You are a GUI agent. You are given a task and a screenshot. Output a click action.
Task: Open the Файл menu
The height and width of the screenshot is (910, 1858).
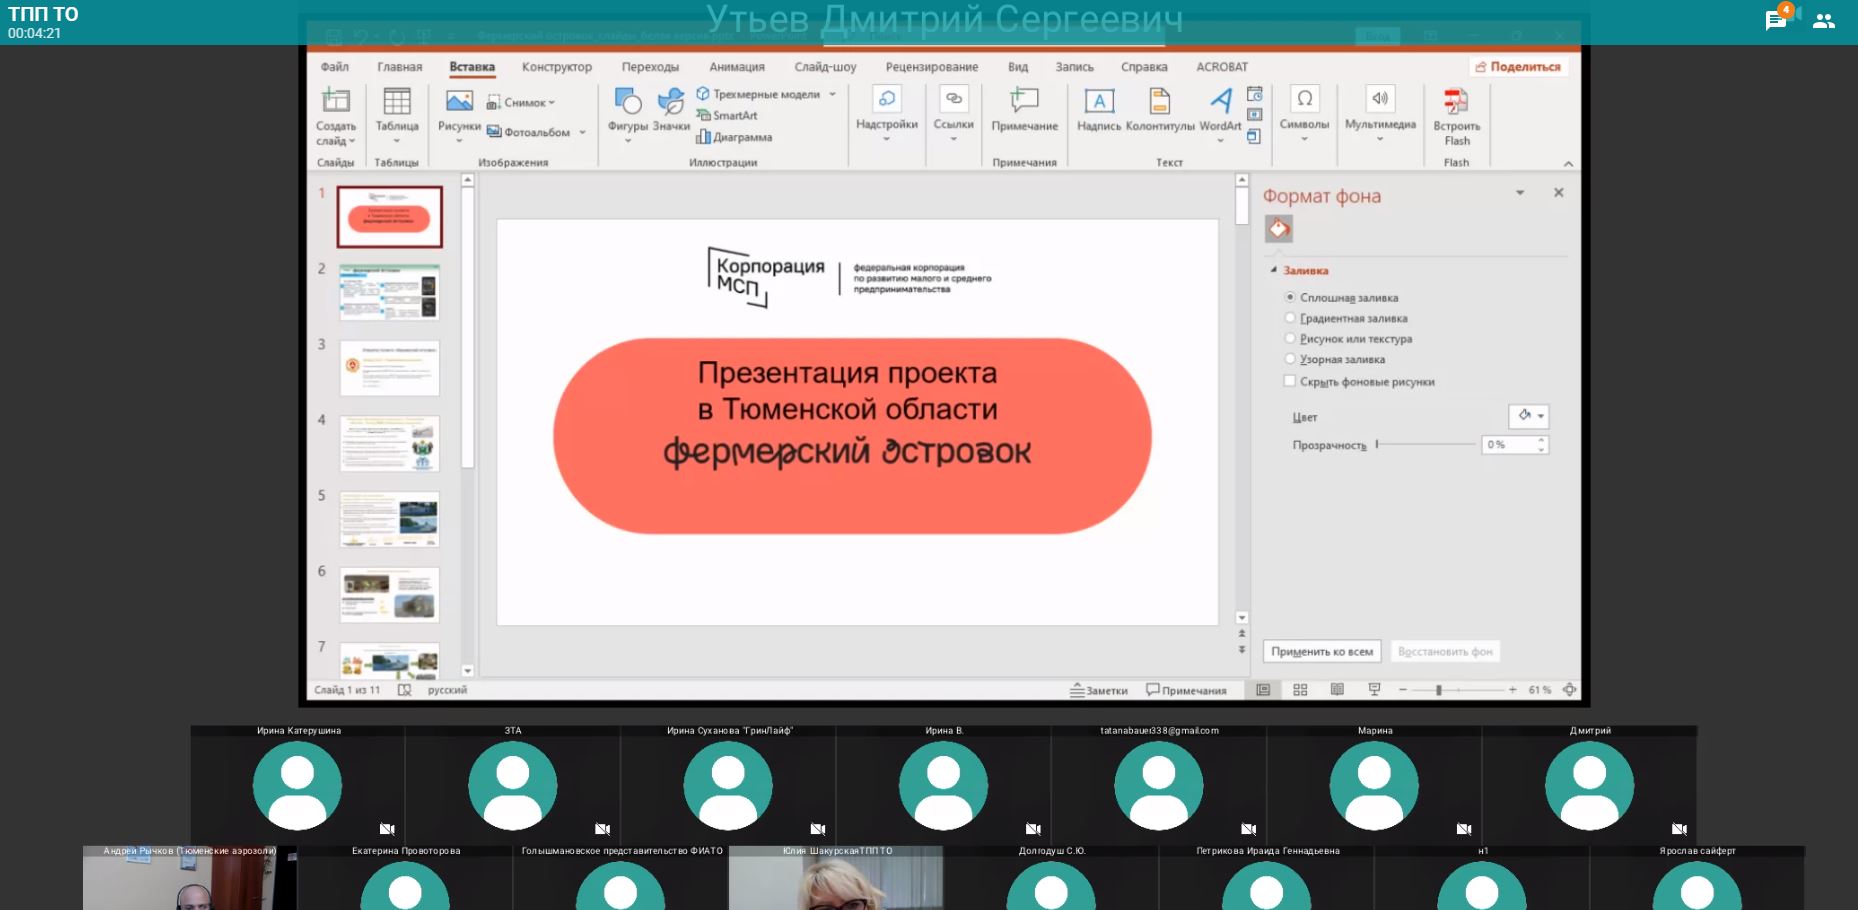[x=335, y=67]
